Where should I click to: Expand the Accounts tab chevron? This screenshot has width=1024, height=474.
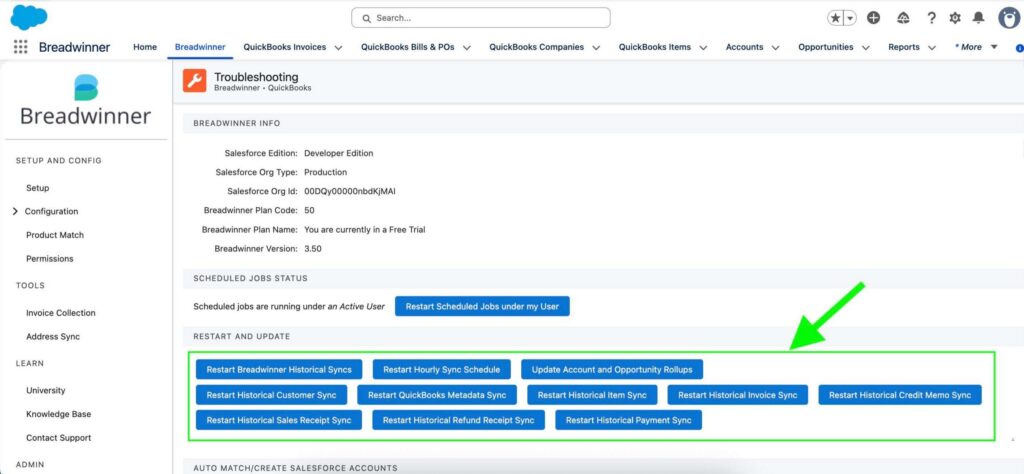coord(775,48)
